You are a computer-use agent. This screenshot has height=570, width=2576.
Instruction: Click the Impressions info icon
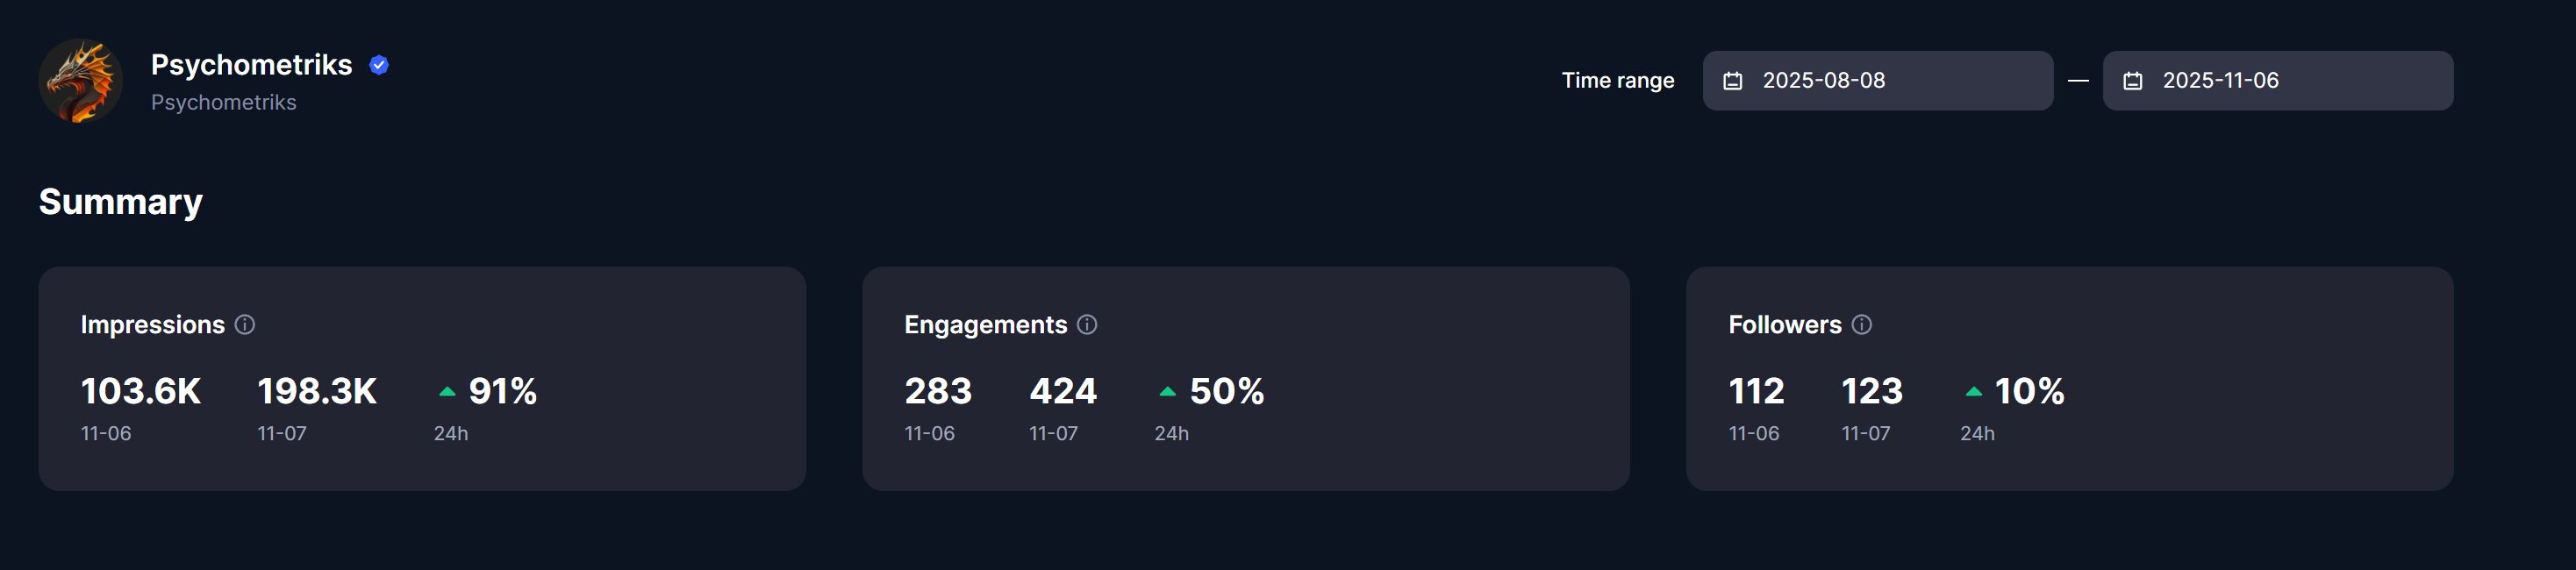click(x=245, y=325)
